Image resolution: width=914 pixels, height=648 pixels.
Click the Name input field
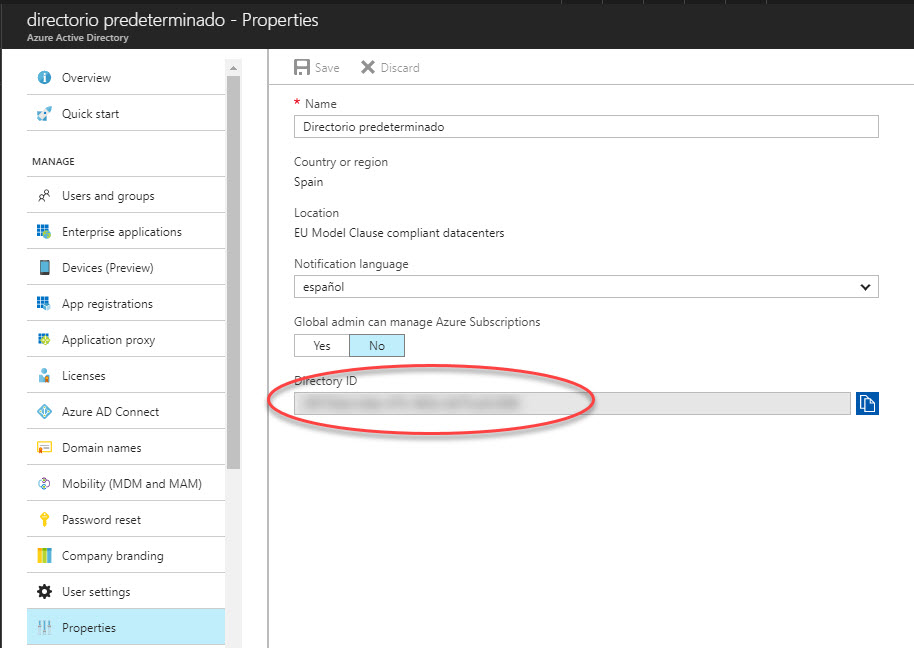pos(586,126)
